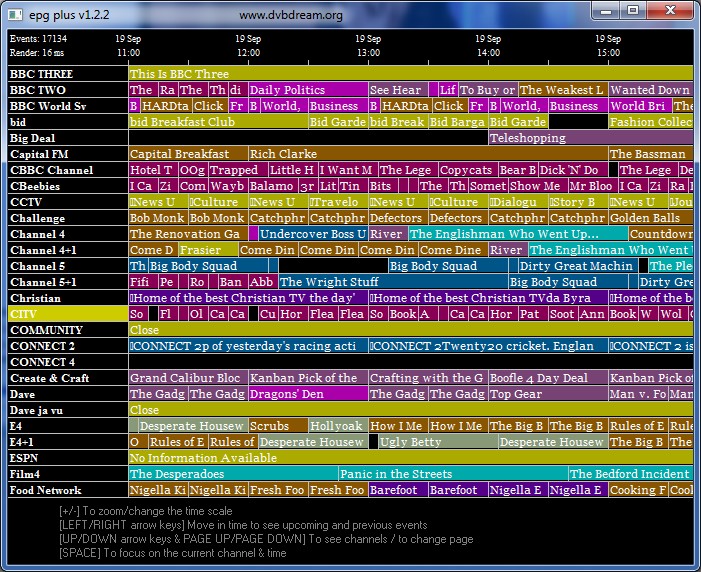This screenshot has width=701, height=572.
Task: Click 'Undercover Boss U' on Channel 4
Action: [313, 234]
